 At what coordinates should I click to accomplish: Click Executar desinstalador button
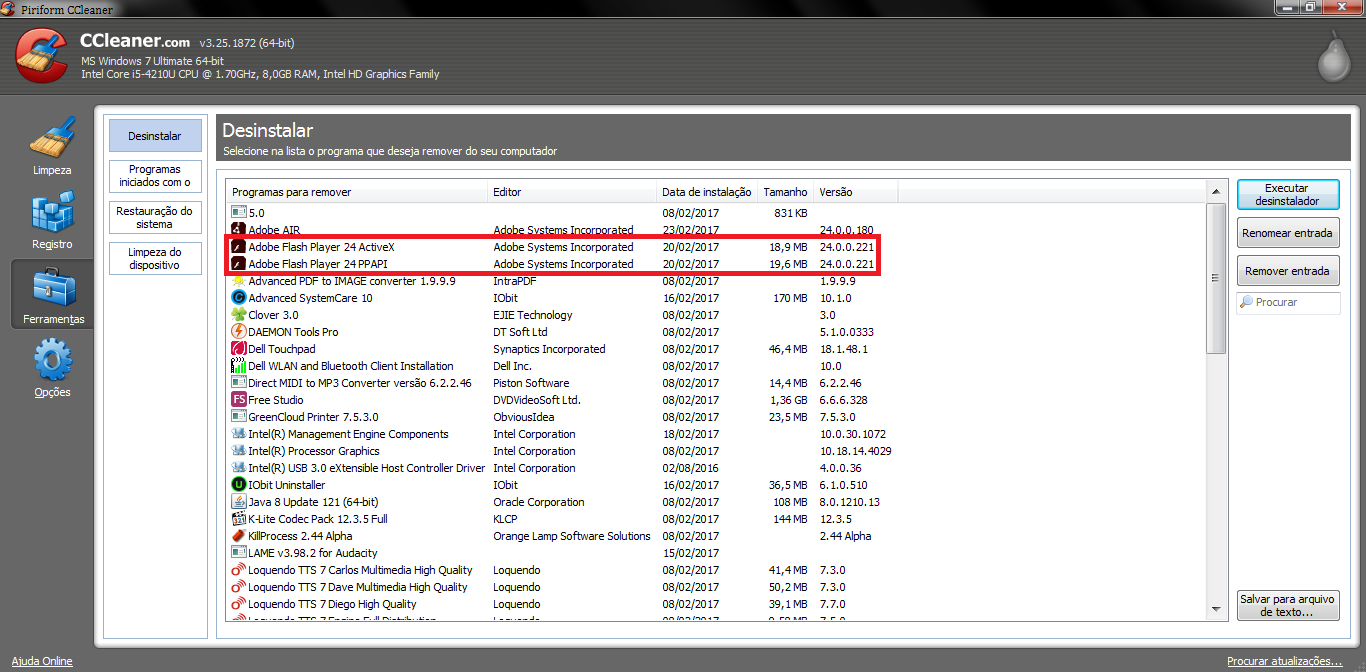tap(1288, 195)
